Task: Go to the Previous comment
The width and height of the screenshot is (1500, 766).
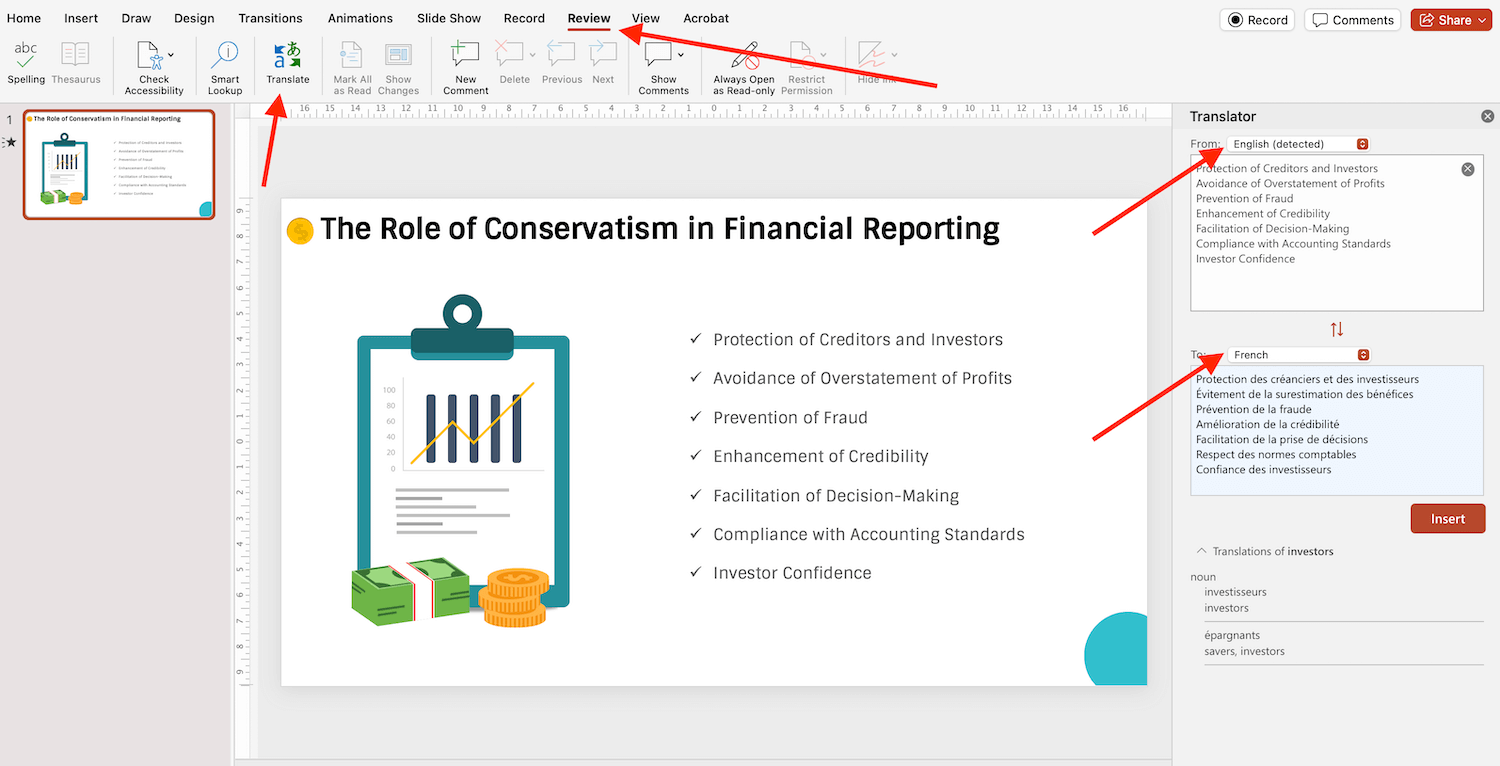Action: coord(562,63)
